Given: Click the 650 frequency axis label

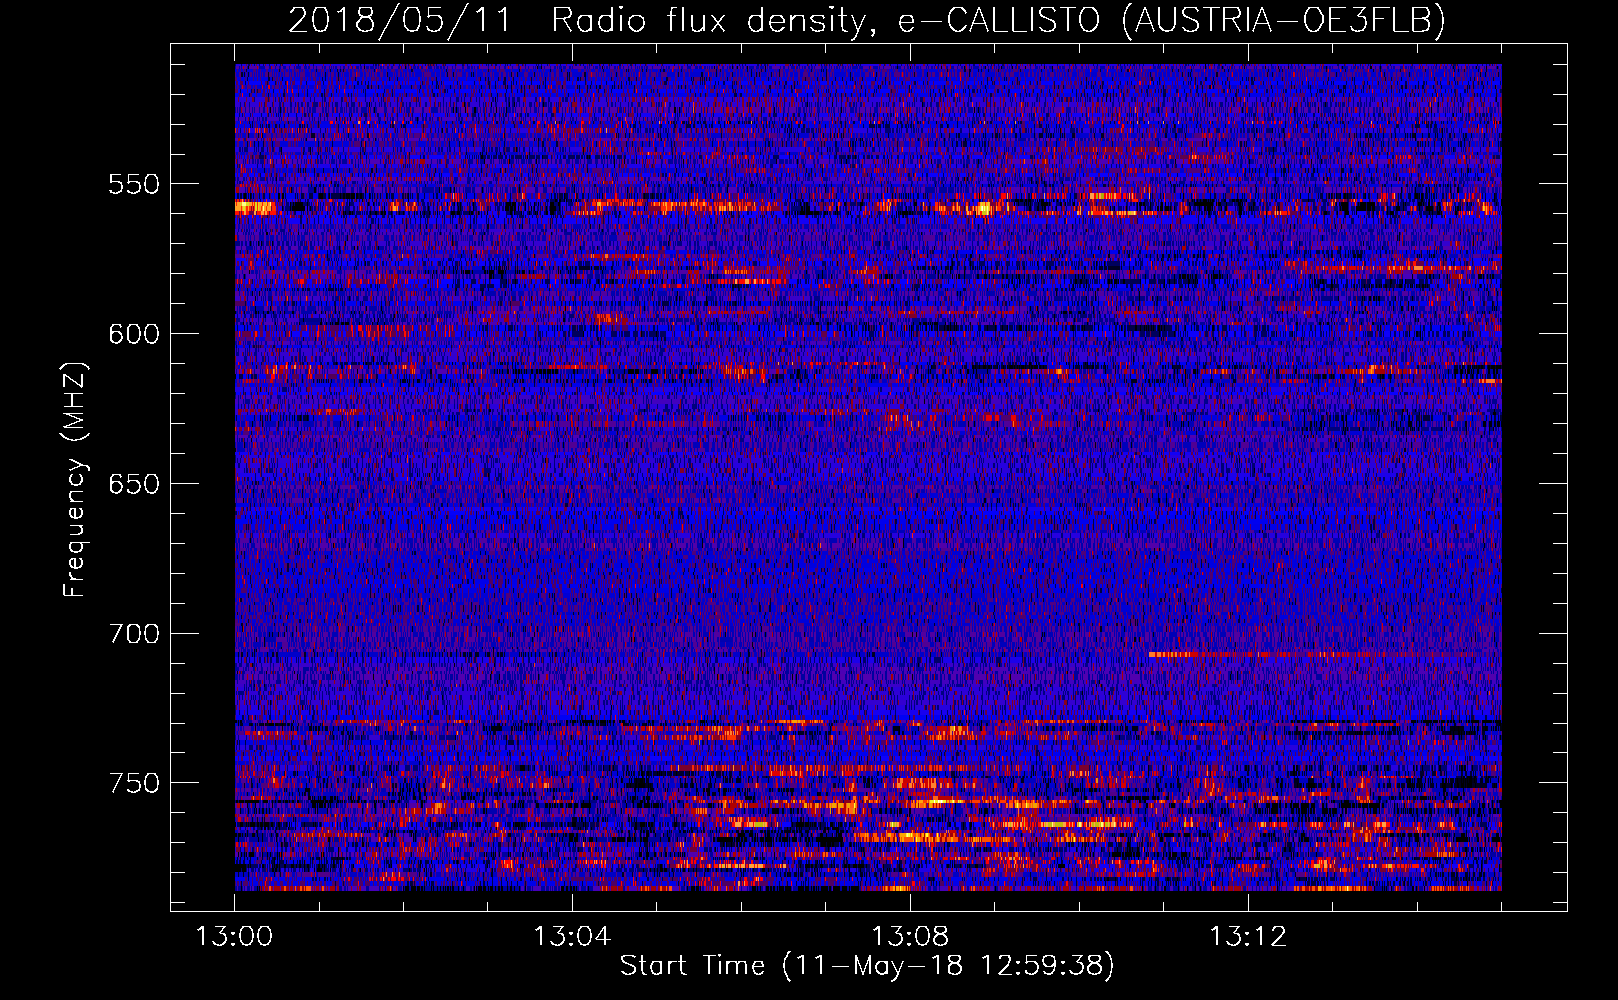Looking at the screenshot, I should 134,484.
